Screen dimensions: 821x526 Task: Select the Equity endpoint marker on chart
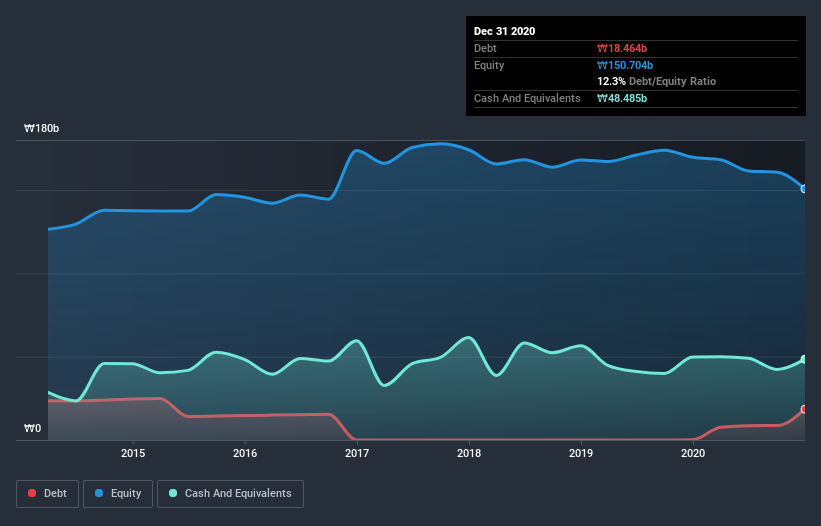coord(804,189)
